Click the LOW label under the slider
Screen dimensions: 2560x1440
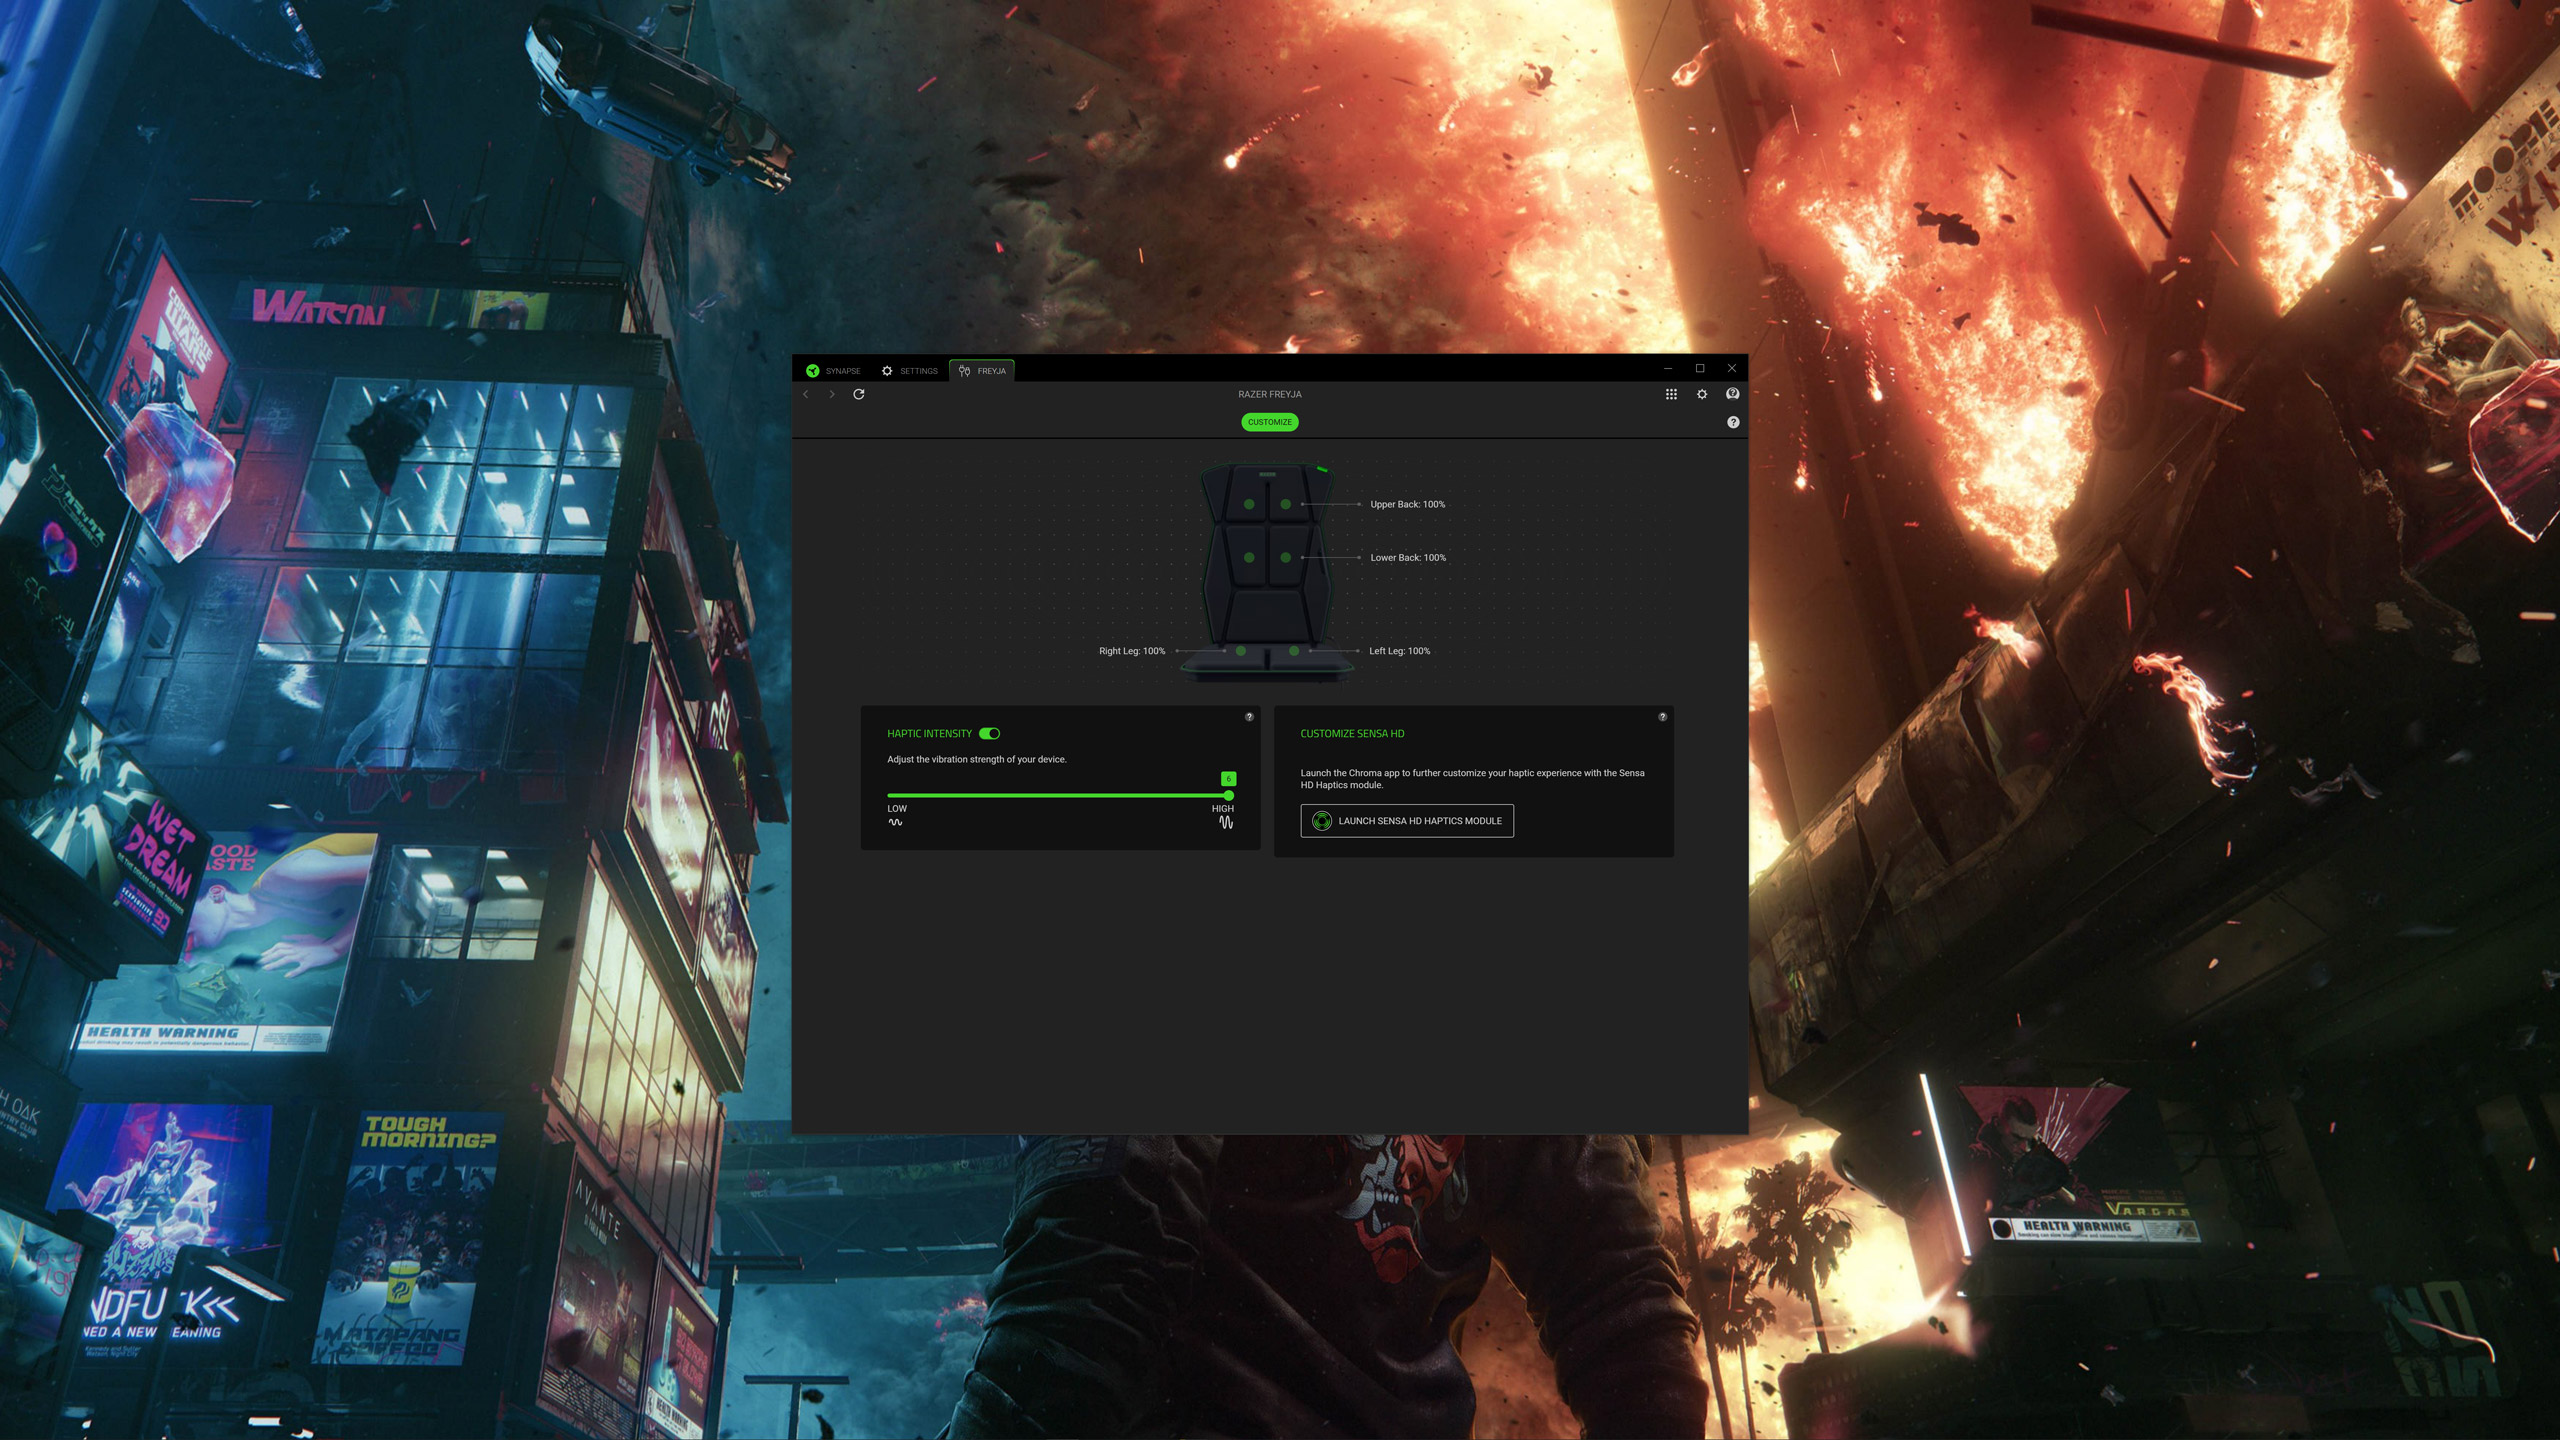(x=897, y=808)
